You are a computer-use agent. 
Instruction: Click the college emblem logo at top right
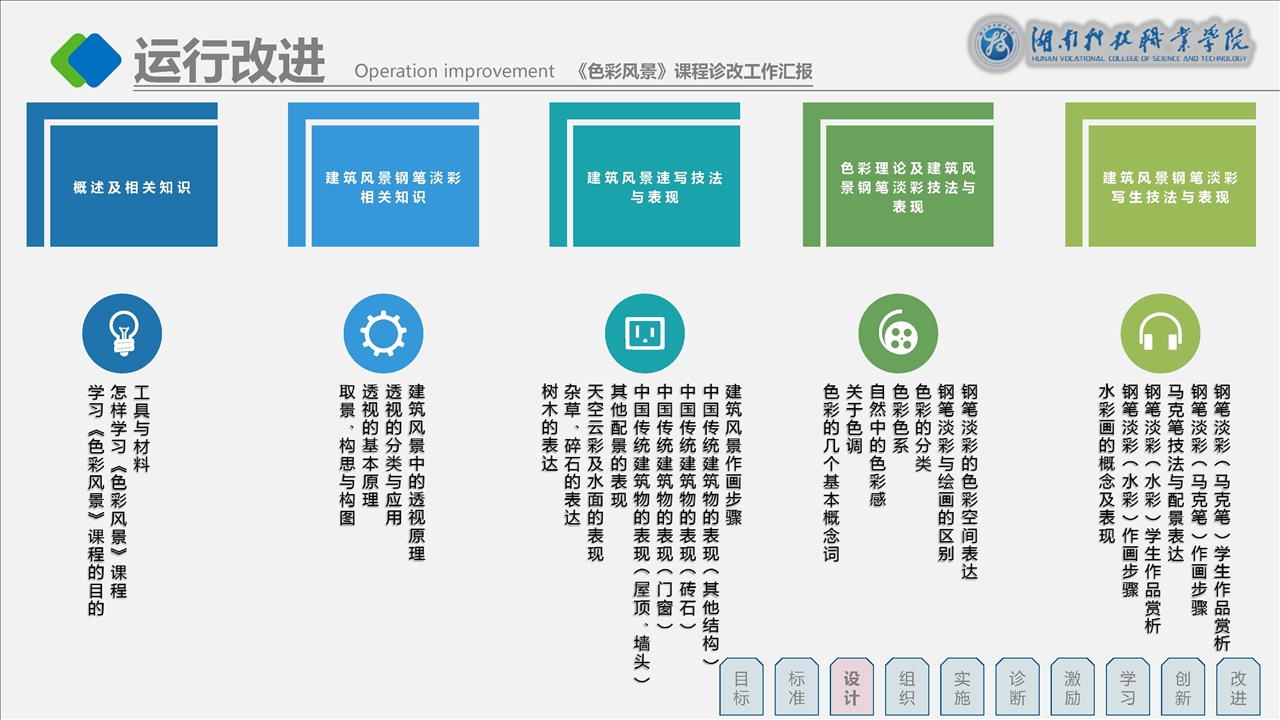point(996,44)
